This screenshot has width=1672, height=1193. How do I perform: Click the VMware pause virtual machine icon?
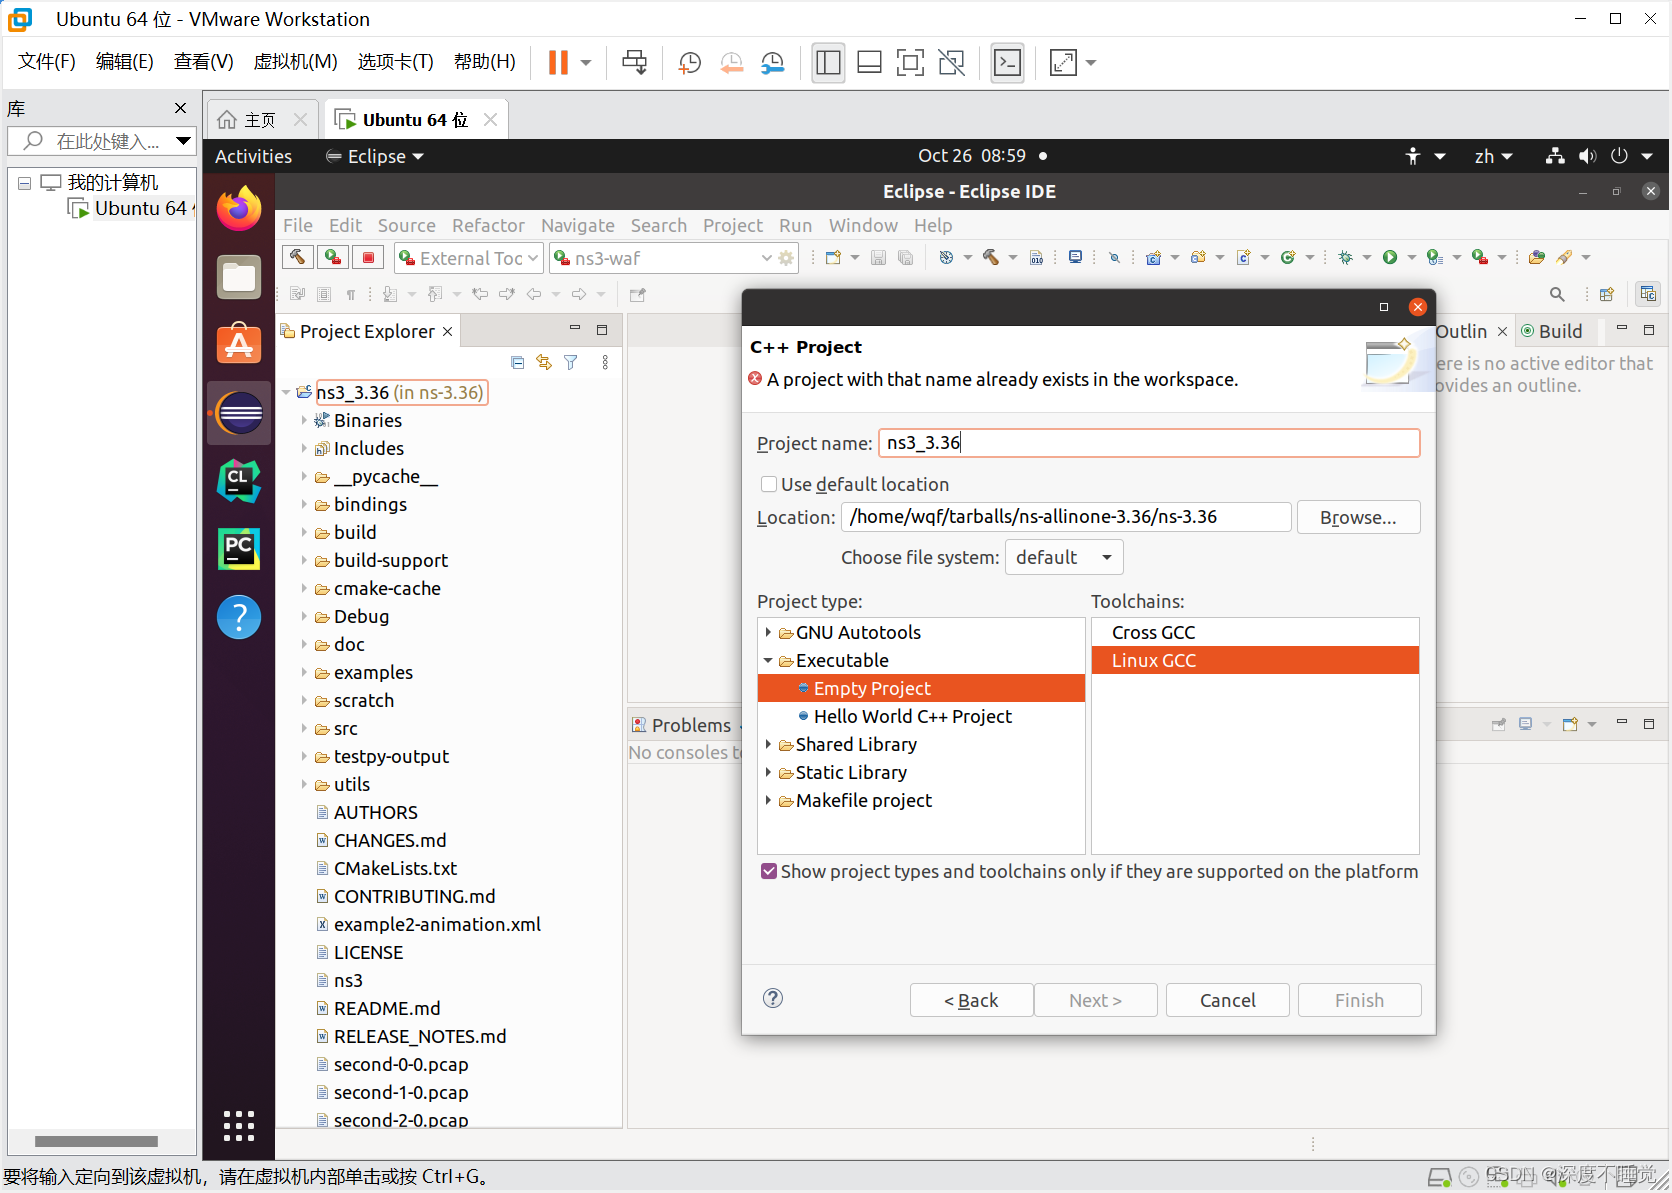558,63
